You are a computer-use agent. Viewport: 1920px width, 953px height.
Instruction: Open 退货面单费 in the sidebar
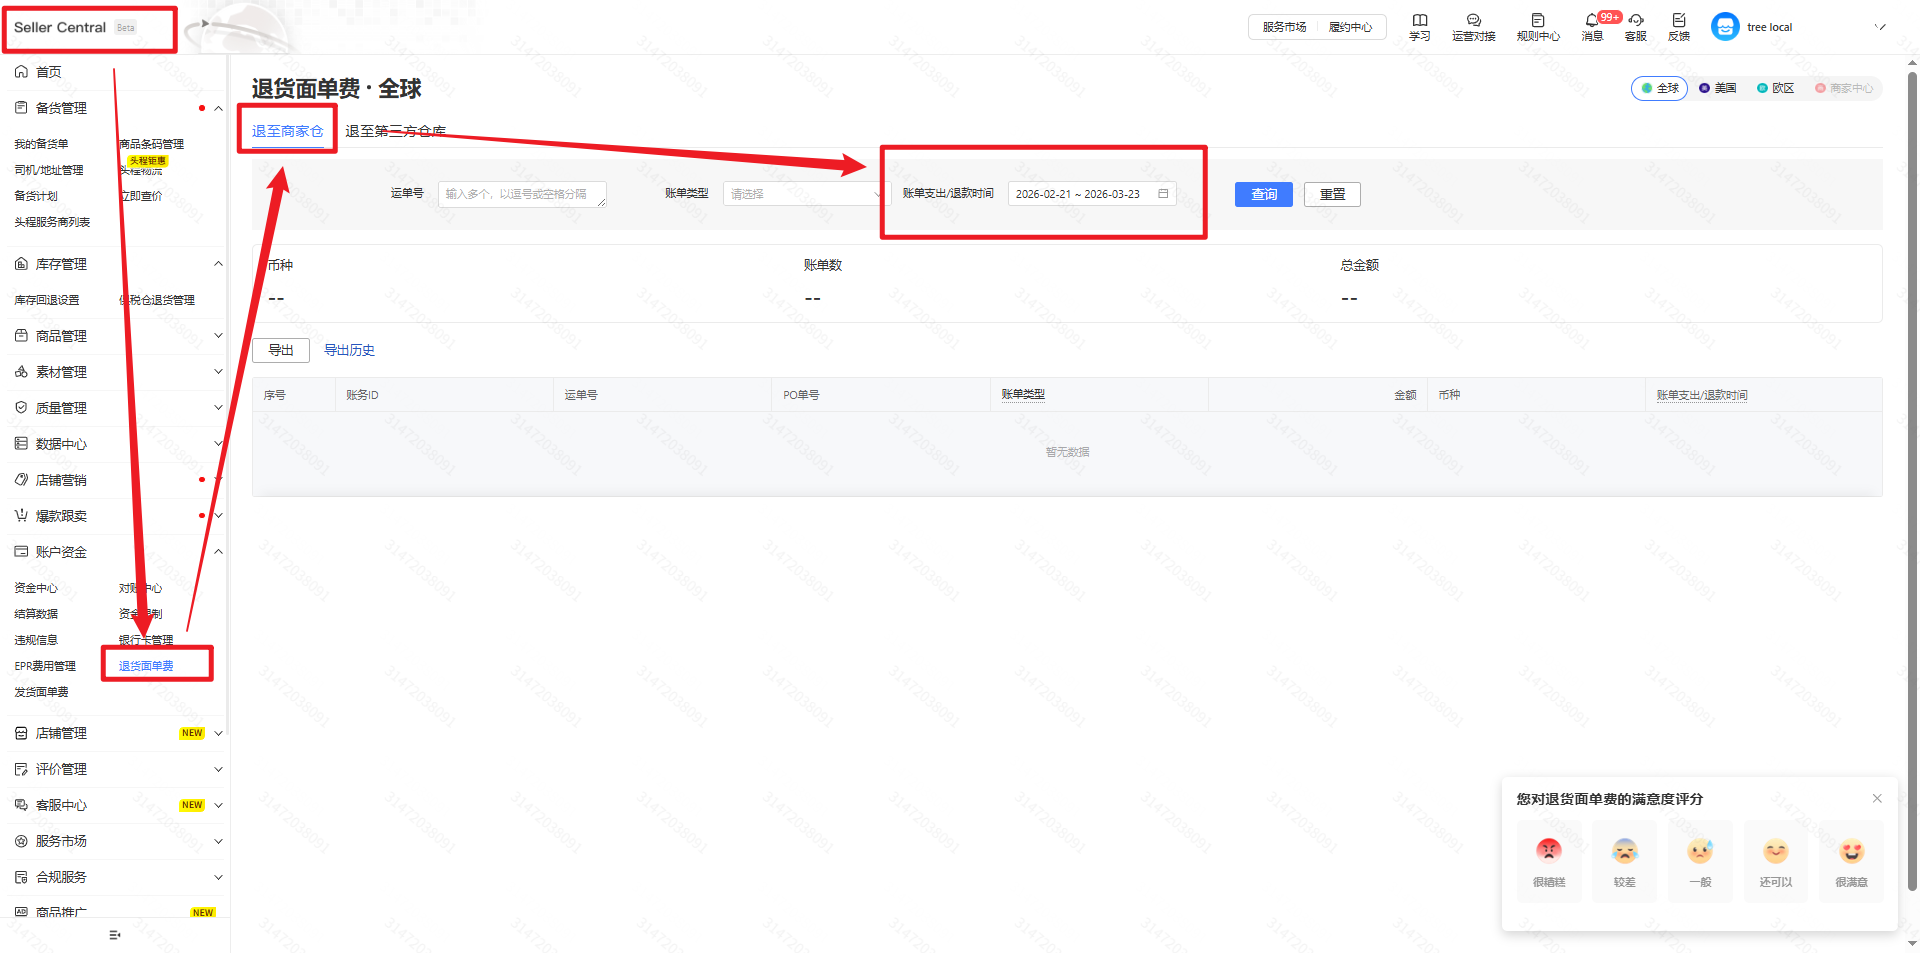[146, 666]
